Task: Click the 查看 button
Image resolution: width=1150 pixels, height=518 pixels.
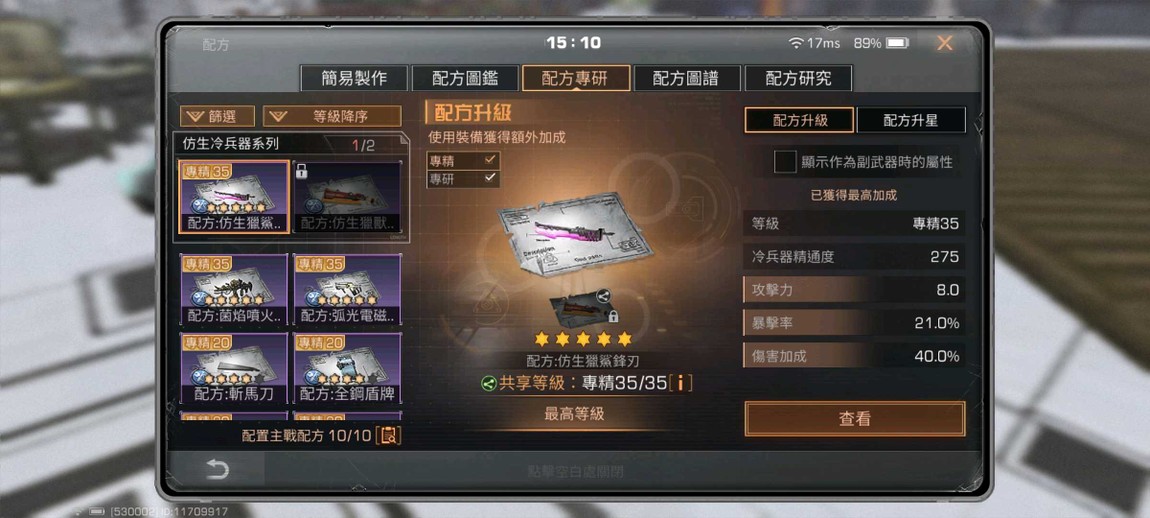Action: pyautogui.click(x=854, y=419)
